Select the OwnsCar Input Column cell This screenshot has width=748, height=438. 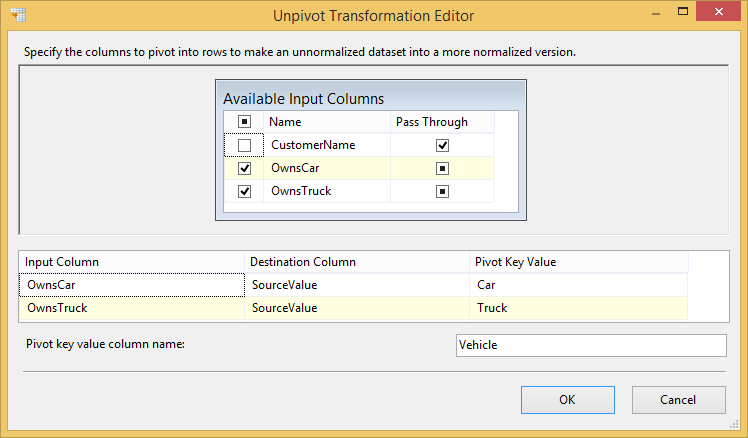tap(132, 285)
